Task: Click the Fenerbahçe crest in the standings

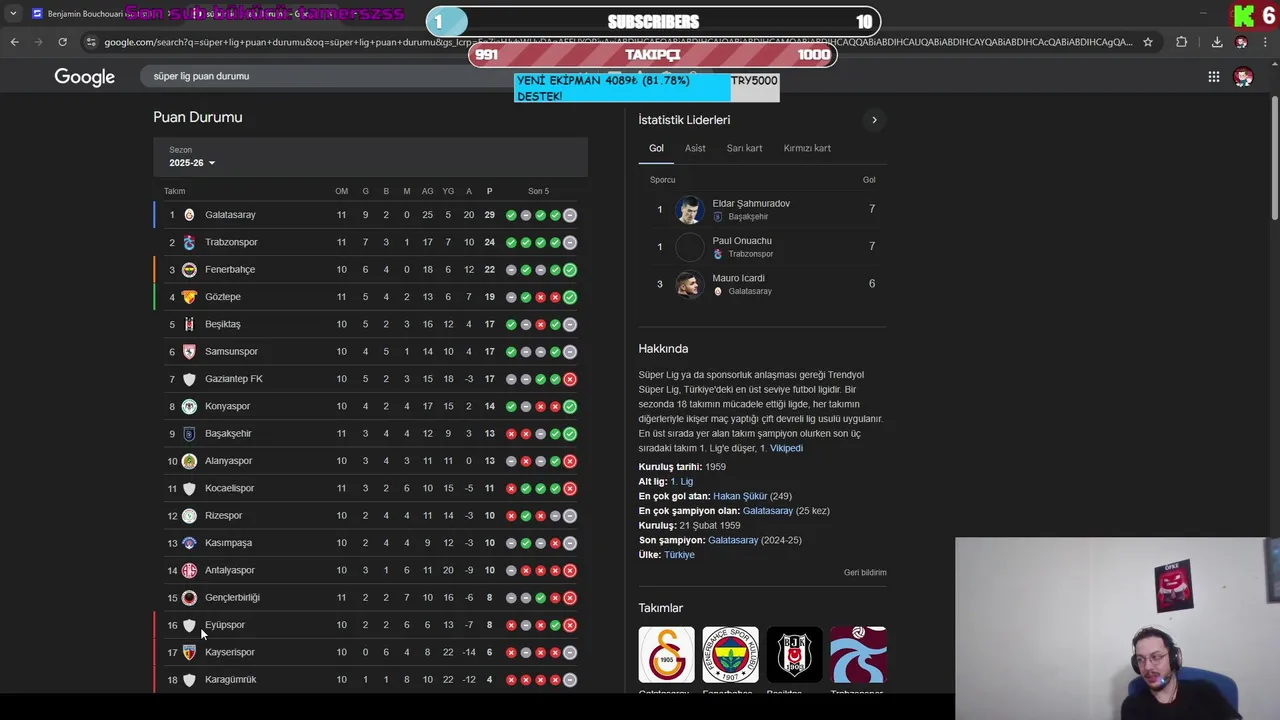Action: (x=189, y=270)
